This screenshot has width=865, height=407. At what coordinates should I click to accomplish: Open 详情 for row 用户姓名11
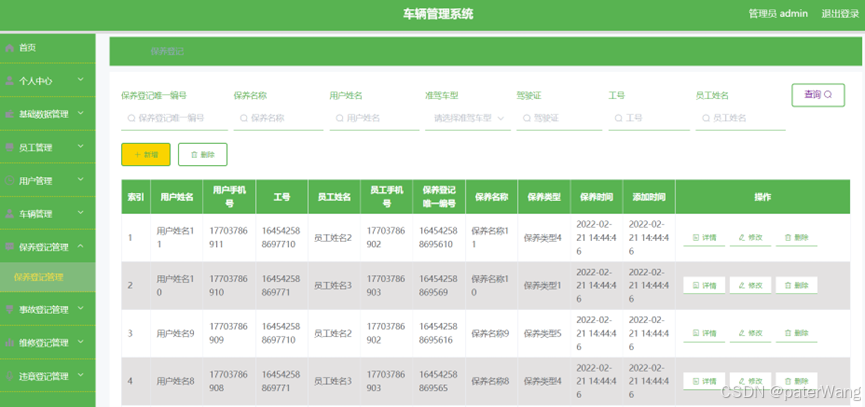704,238
